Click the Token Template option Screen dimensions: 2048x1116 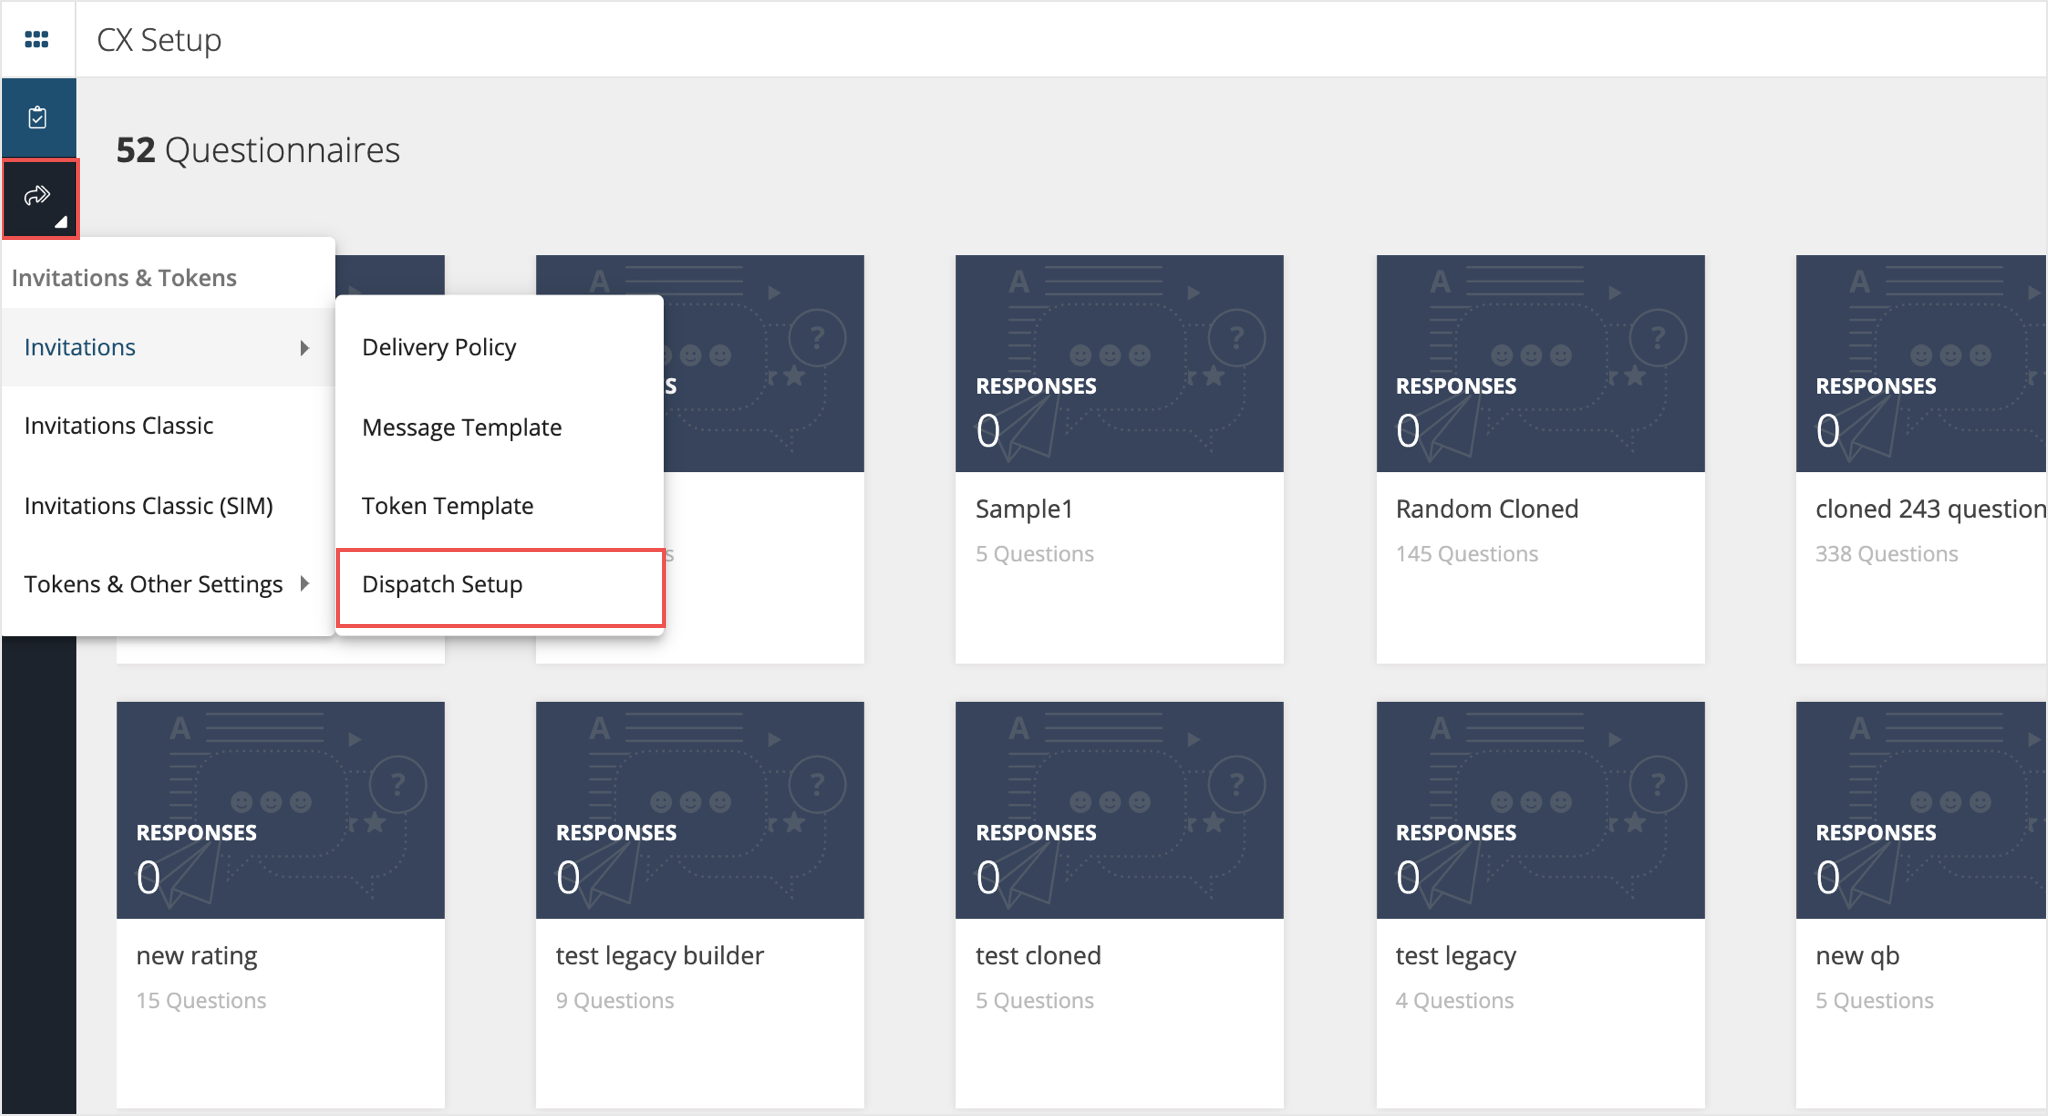pos(449,504)
